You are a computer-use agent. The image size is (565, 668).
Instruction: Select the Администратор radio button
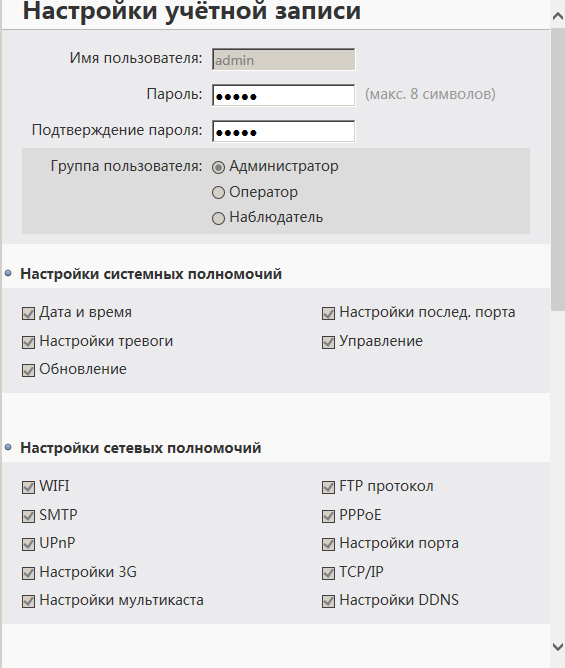218,167
